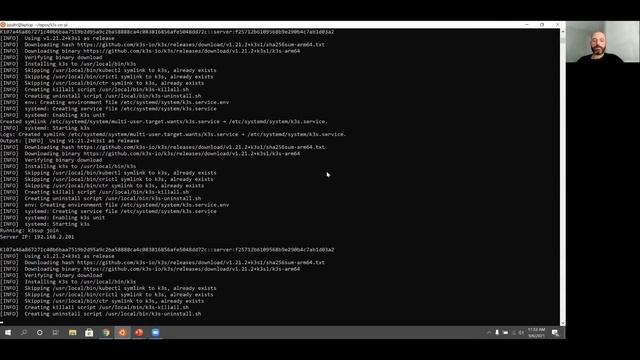This screenshot has width=640, height=360.
Task: Open the blue app icon on taskbar
Action: click(156, 333)
